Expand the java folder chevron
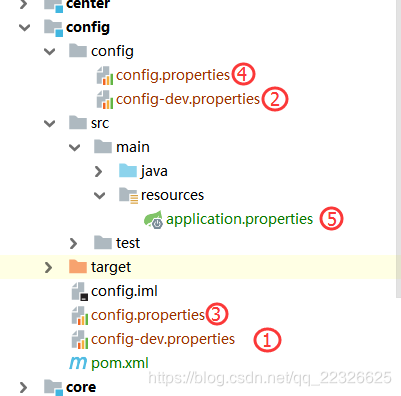Image resolution: width=401 pixels, height=396 pixels. pos(99,171)
